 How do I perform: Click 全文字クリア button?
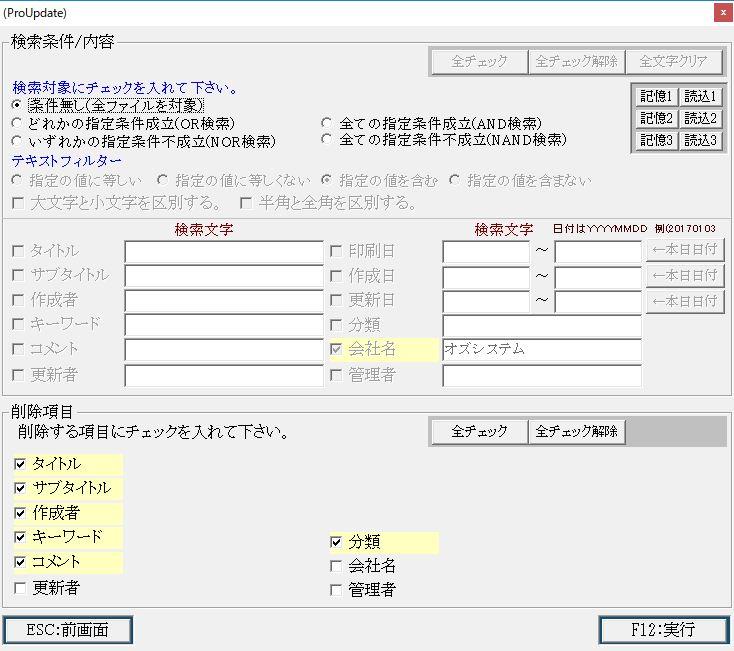(674, 61)
